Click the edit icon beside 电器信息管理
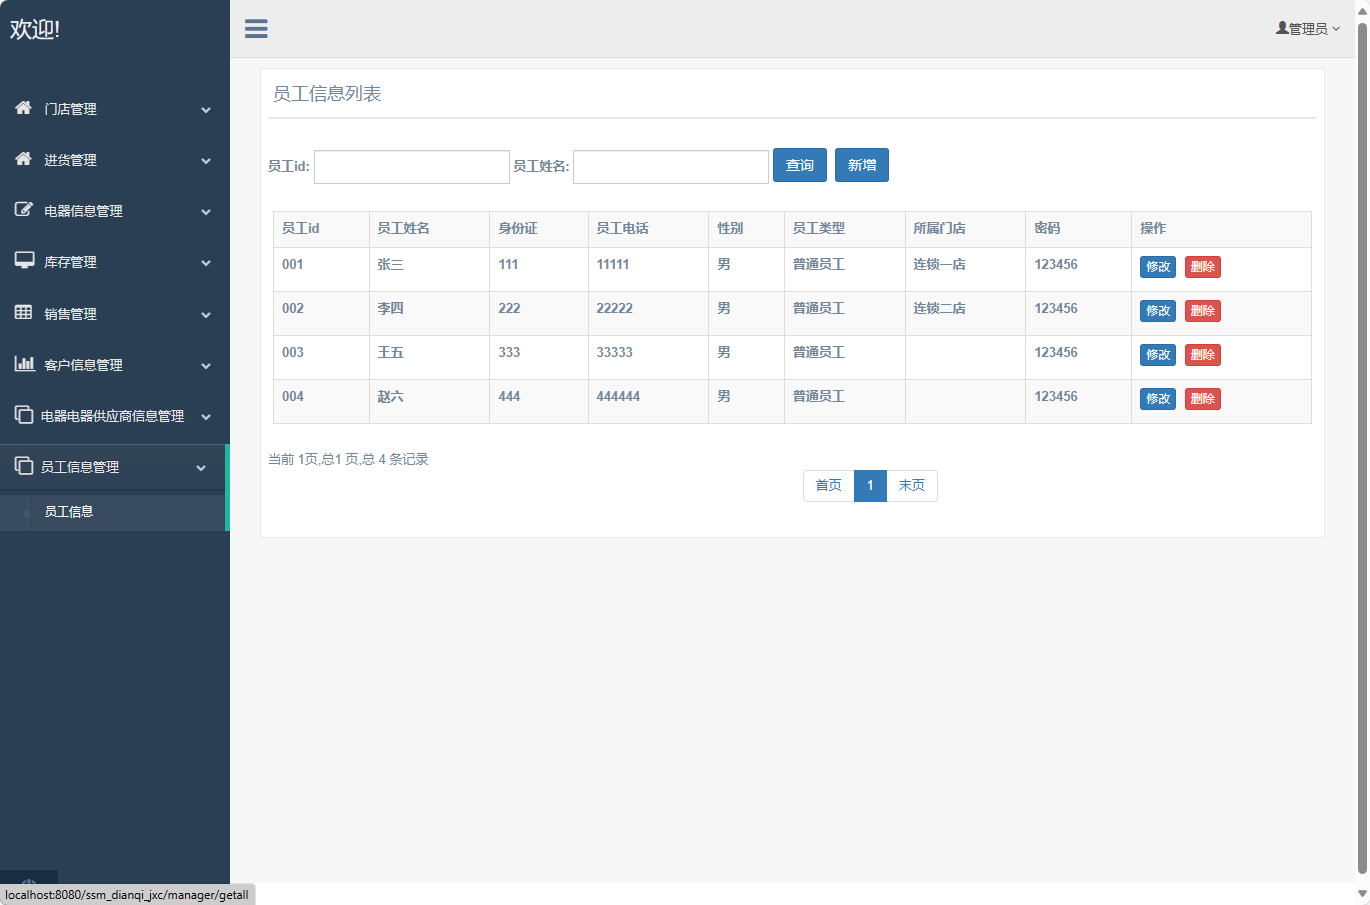Viewport: 1370px width, 905px height. click(24, 210)
